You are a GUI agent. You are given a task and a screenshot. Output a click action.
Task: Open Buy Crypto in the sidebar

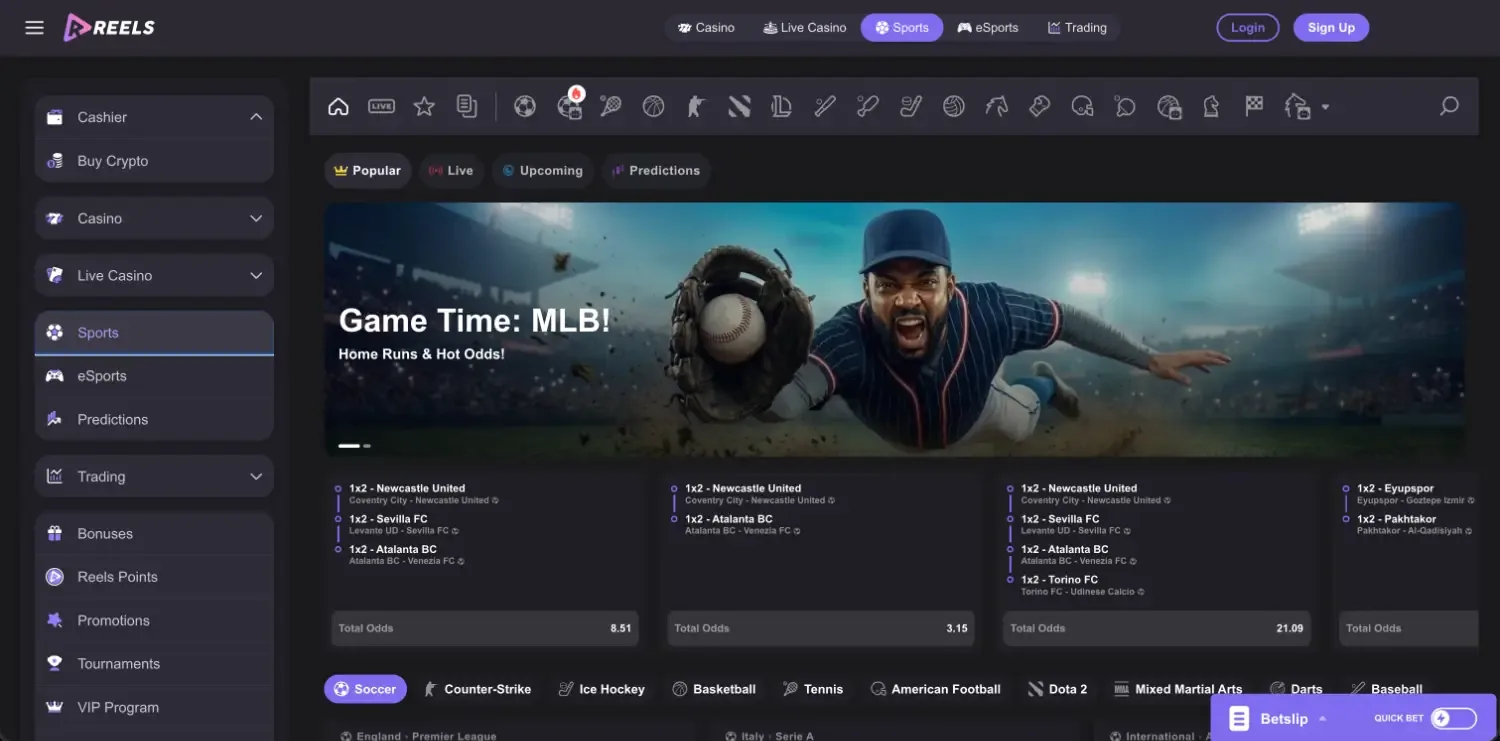pyautogui.click(x=154, y=161)
